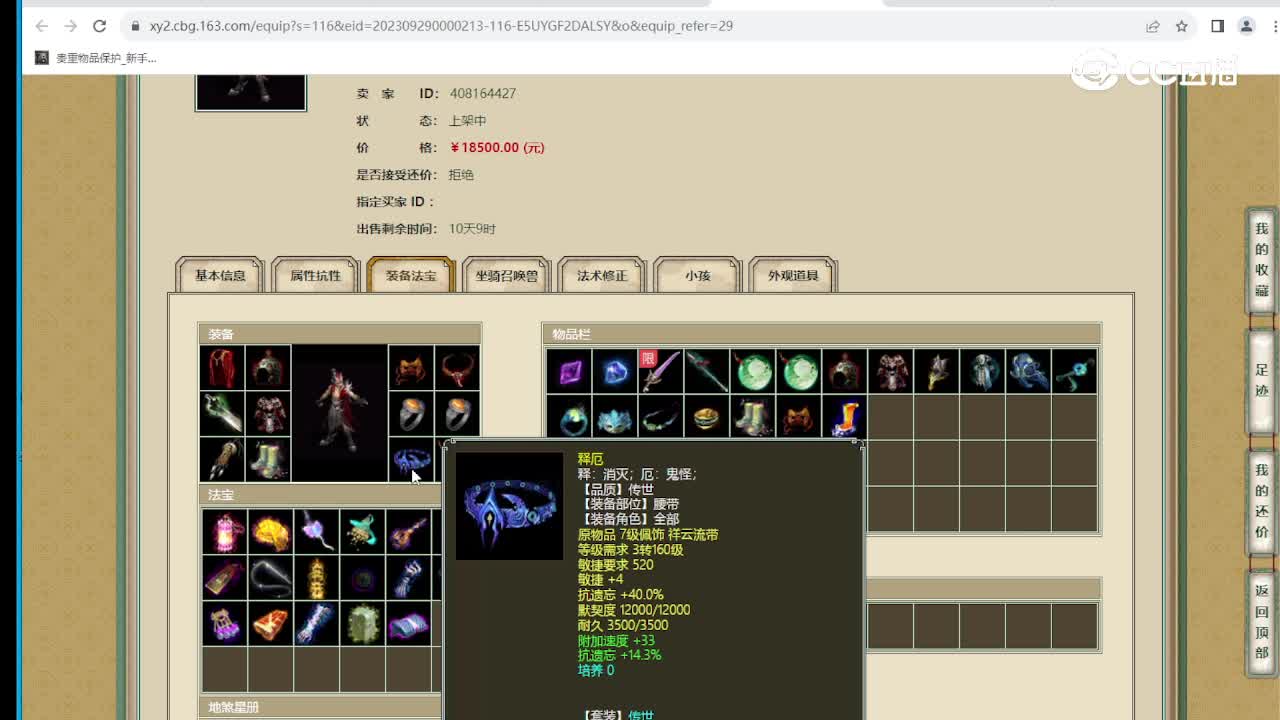
Task: Click the golden cloud treasure in 法宝
Action: (270, 531)
